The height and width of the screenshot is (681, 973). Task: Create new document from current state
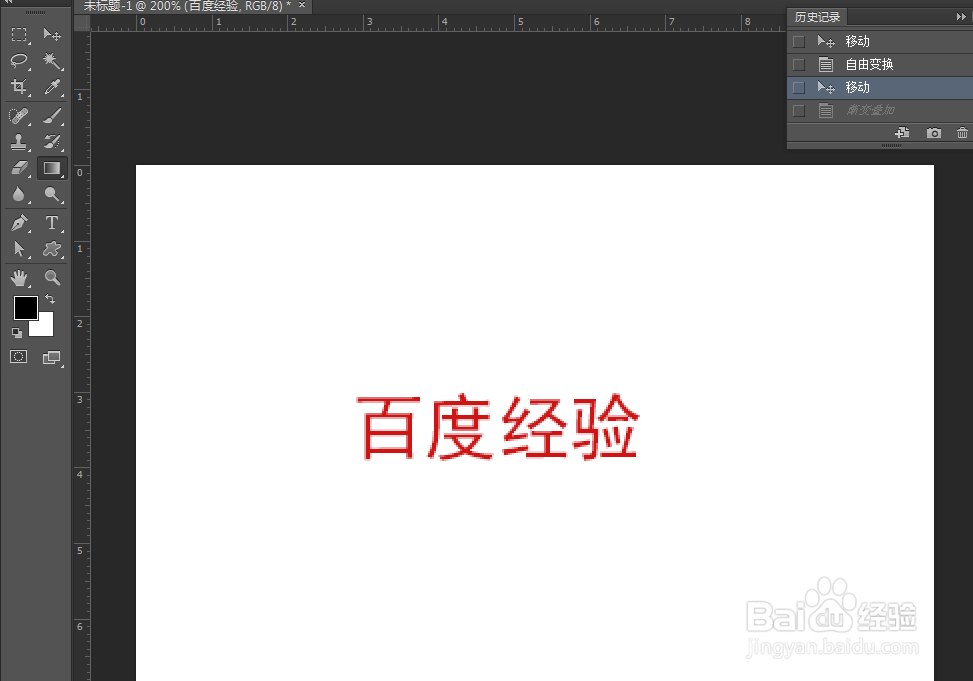click(902, 132)
